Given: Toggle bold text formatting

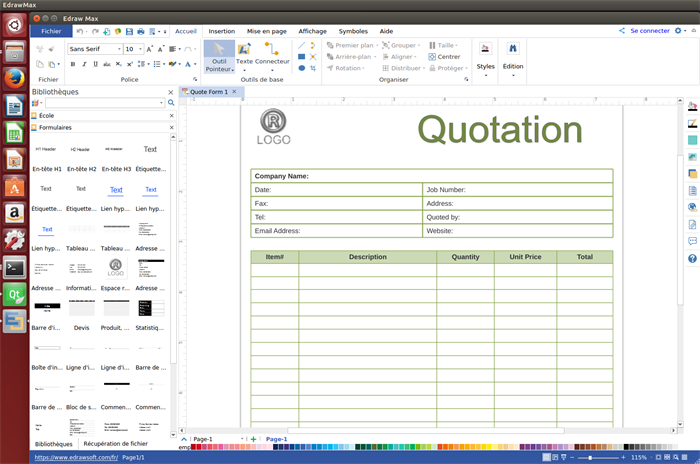Looking at the screenshot, I should point(73,64).
